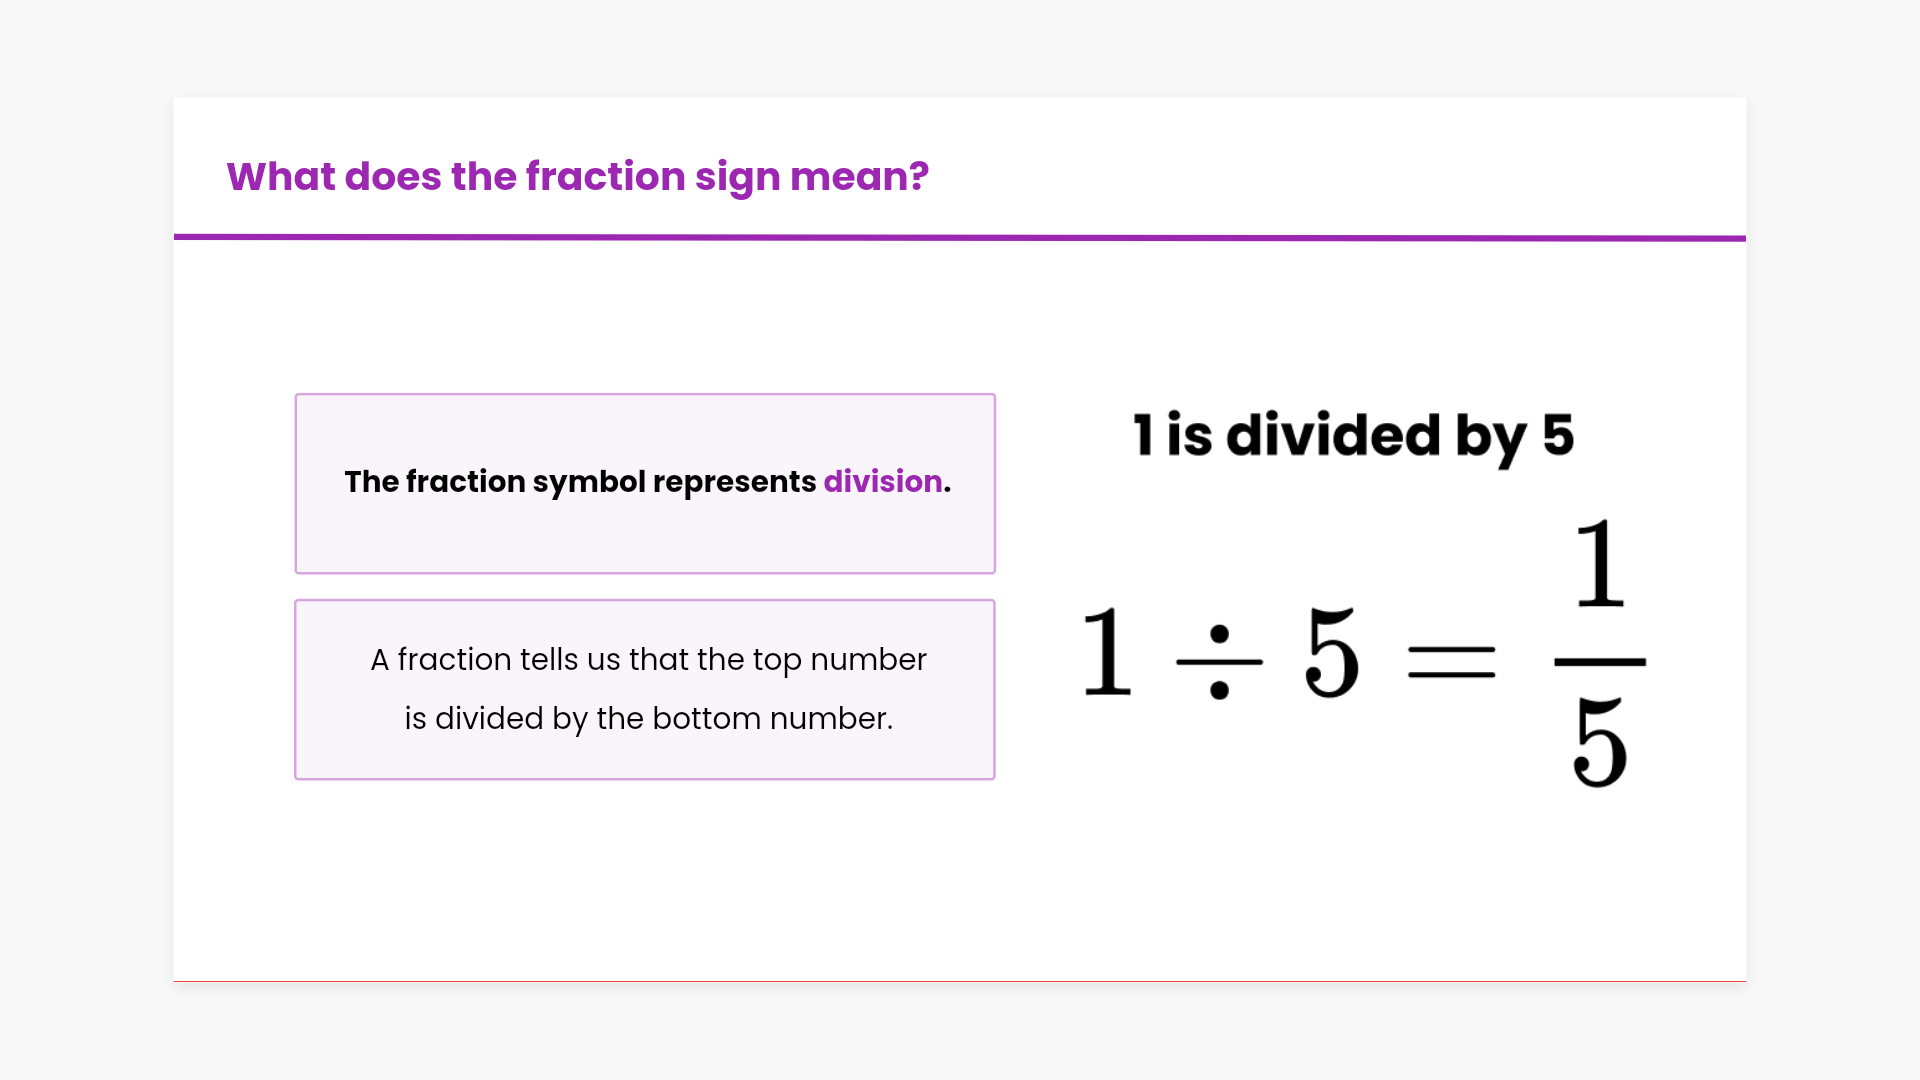Click the fraction bar between 1 and 5
The image size is (1920, 1080).
1599,662
